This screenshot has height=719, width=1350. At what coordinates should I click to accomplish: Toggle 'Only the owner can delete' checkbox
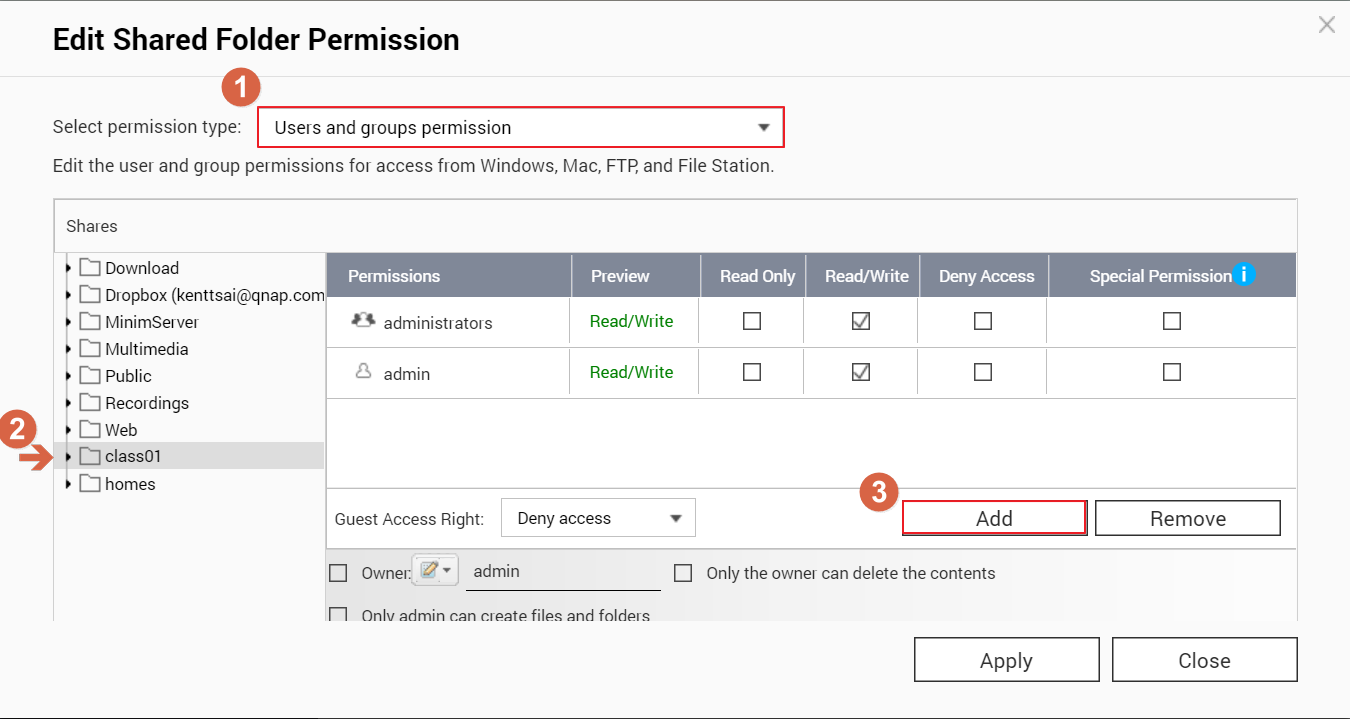click(683, 573)
